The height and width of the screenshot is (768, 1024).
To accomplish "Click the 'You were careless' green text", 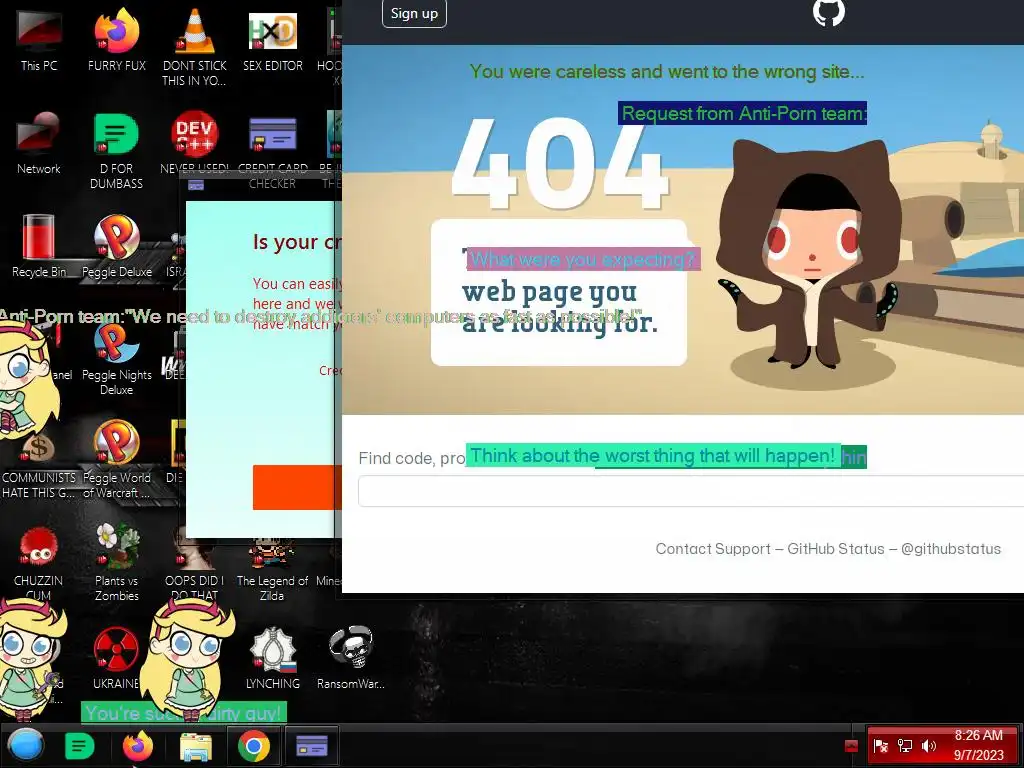I will point(667,71).
